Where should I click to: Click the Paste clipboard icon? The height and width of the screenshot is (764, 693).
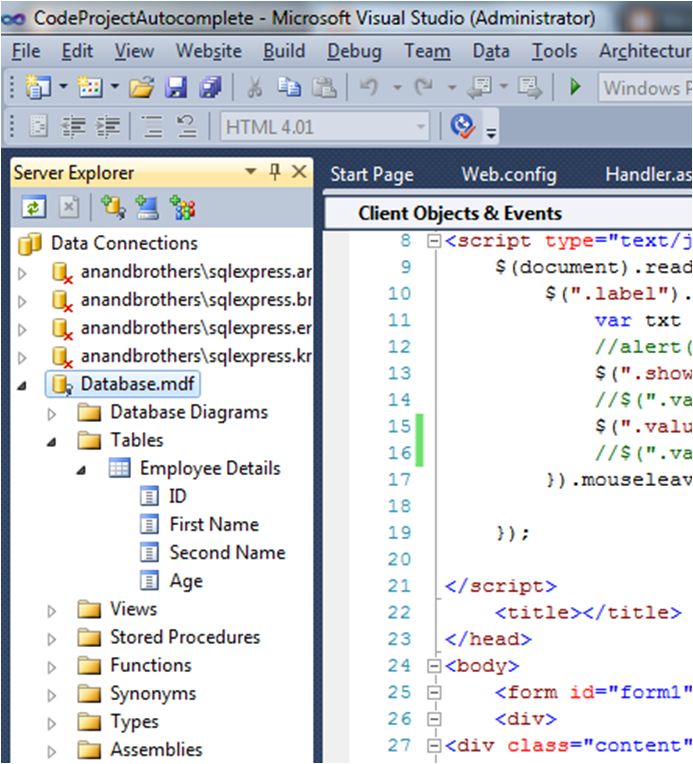(x=324, y=88)
